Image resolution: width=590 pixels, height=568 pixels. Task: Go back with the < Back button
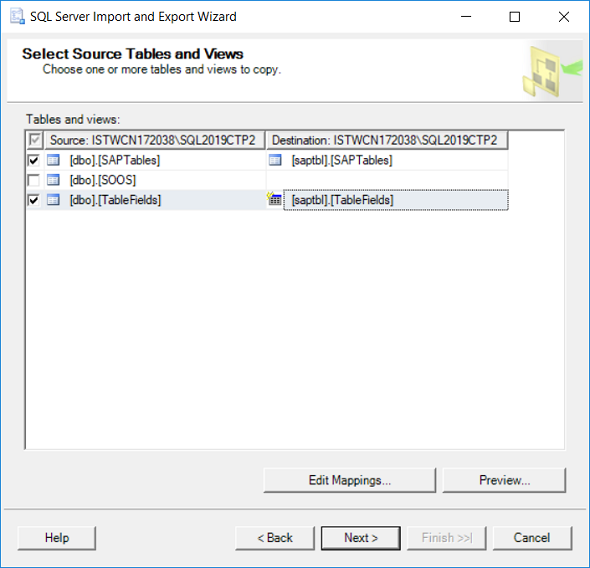(x=275, y=538)
